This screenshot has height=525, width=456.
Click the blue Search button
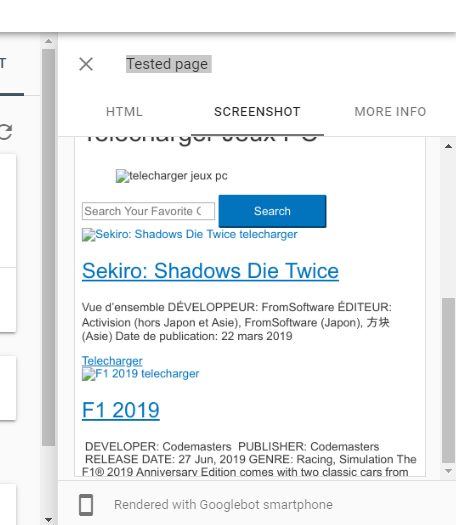click(x=272, y=211)
